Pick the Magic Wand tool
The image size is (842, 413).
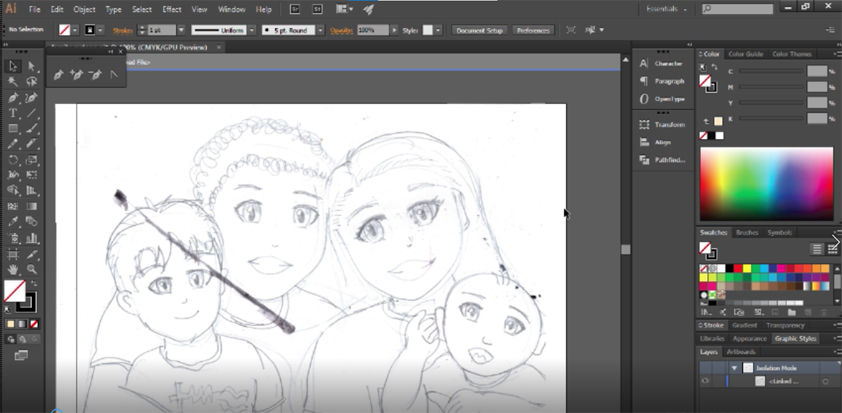coord(13,82)
